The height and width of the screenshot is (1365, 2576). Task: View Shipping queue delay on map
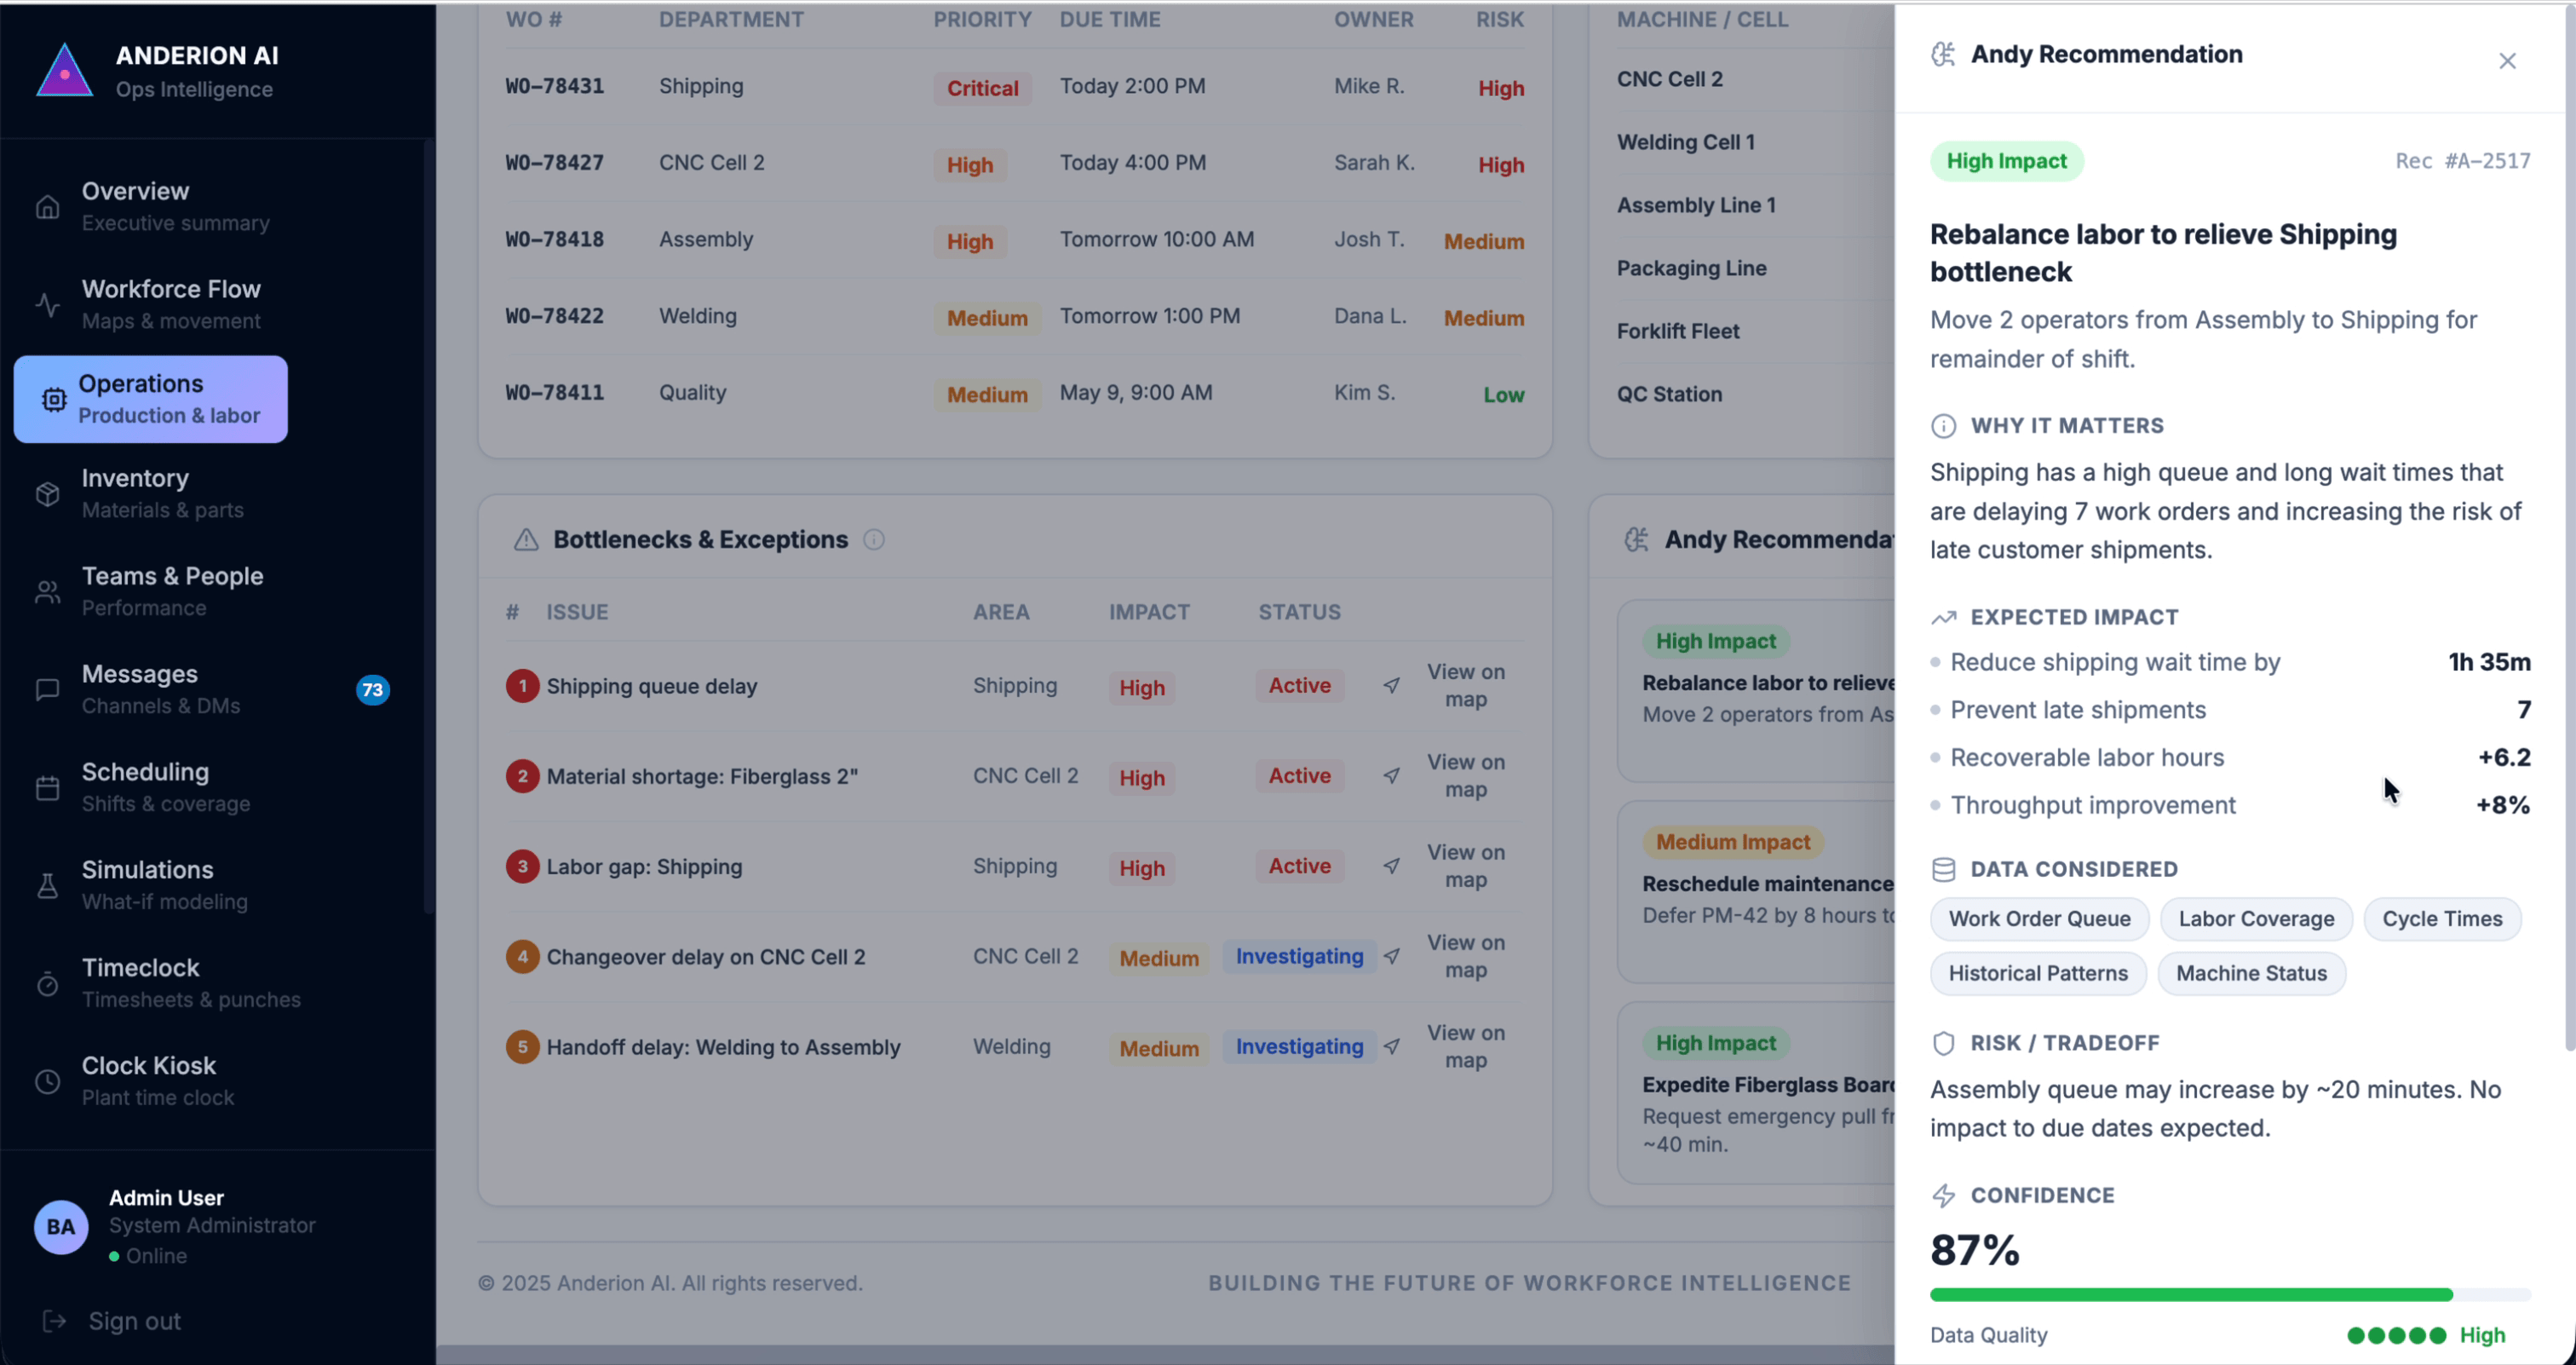point(1466,686)
